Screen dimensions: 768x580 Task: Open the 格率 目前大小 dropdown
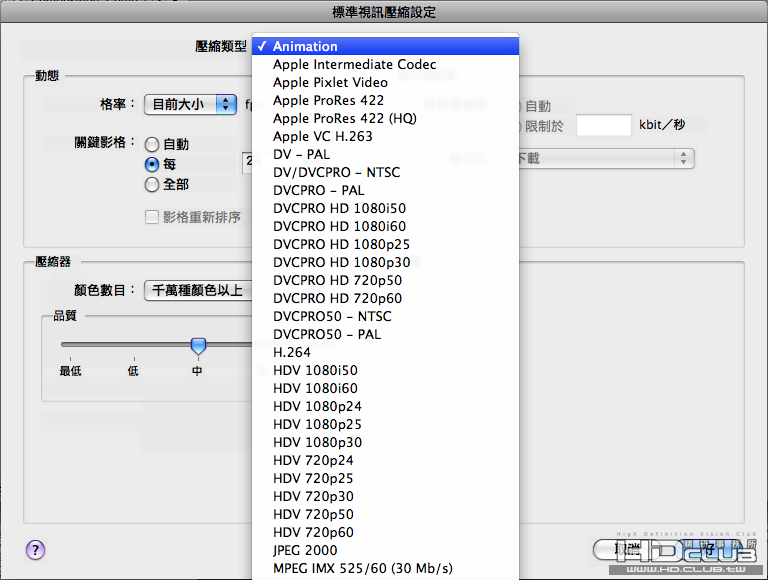point(191,104)
